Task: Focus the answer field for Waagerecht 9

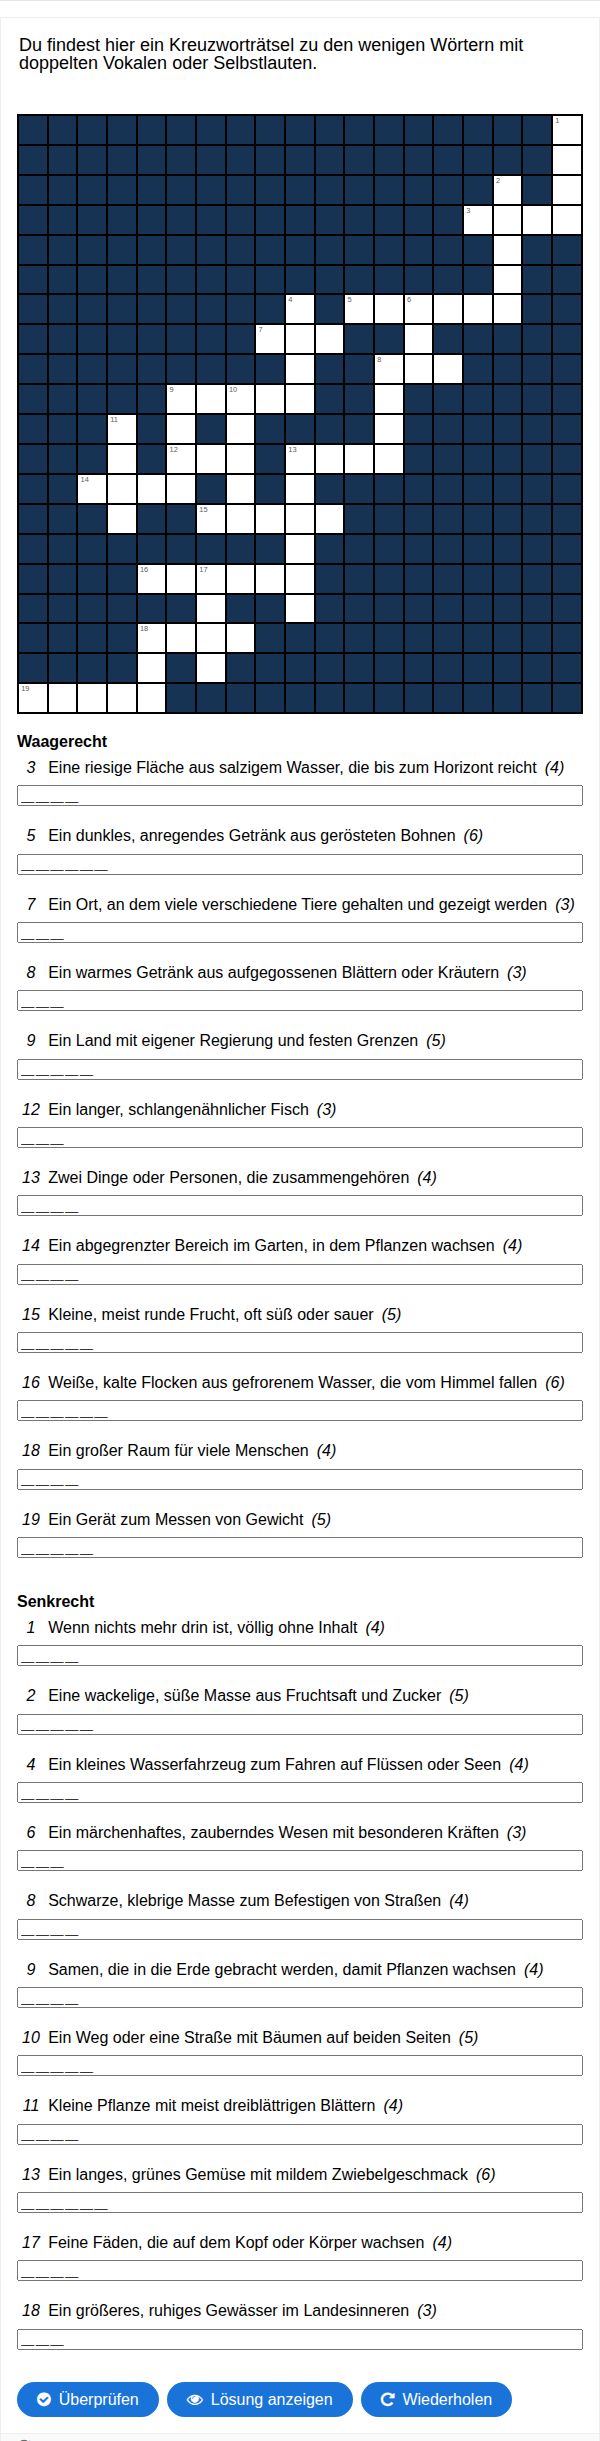Action: [x=300, y=1069]
